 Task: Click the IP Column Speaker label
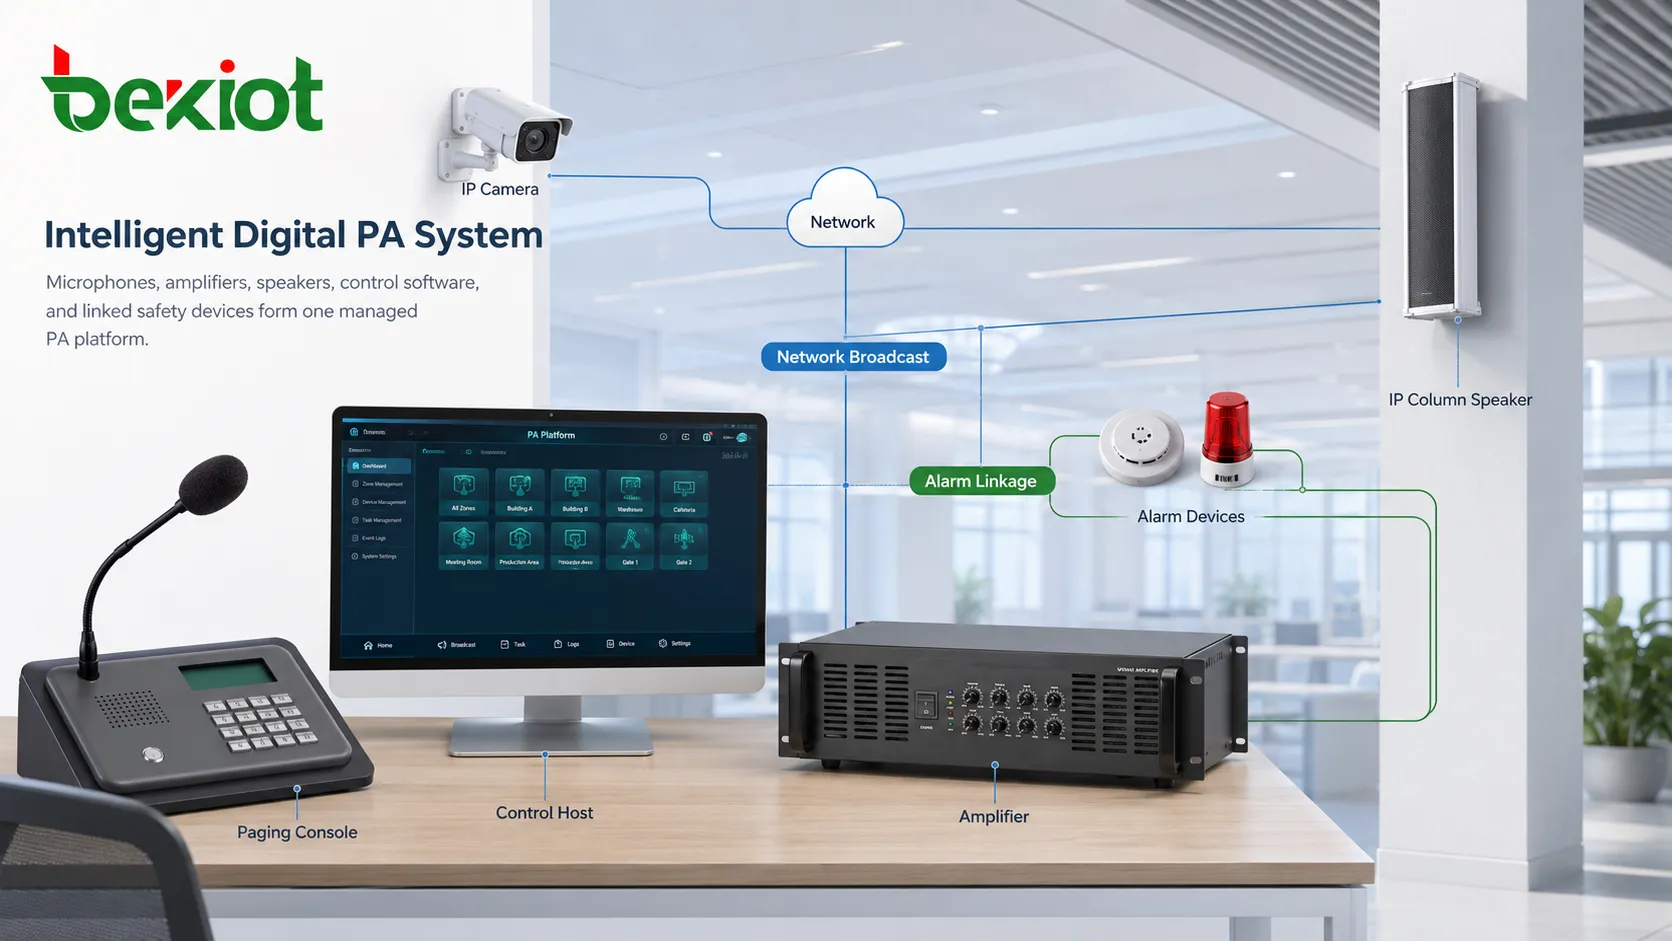click(x=1460, y=400)
